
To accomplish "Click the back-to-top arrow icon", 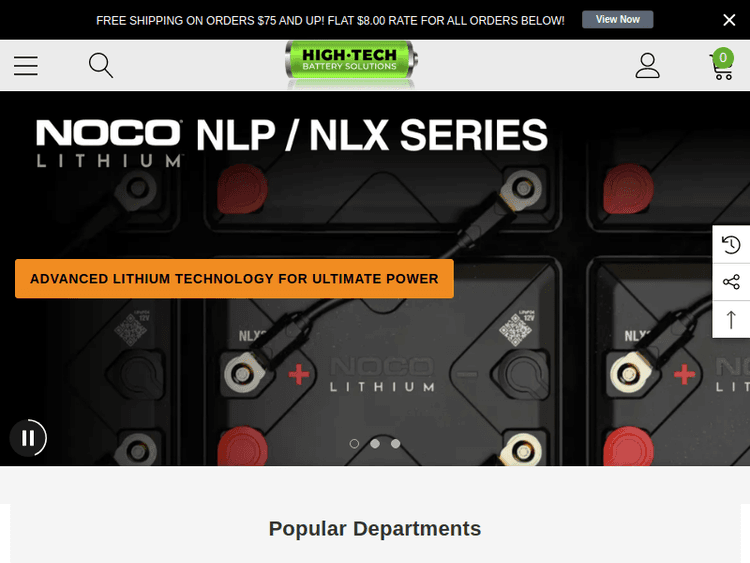I will click(731, 319).
